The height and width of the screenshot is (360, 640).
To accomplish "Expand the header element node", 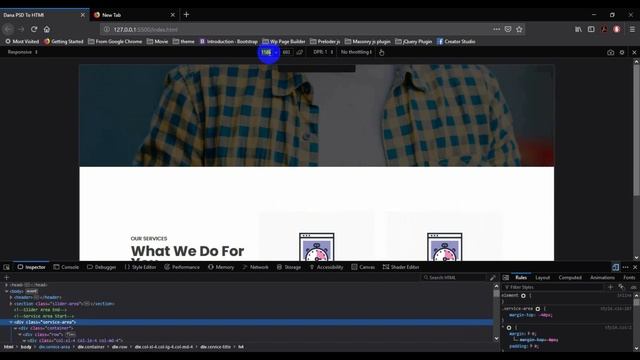I will [x=11, y=298].
